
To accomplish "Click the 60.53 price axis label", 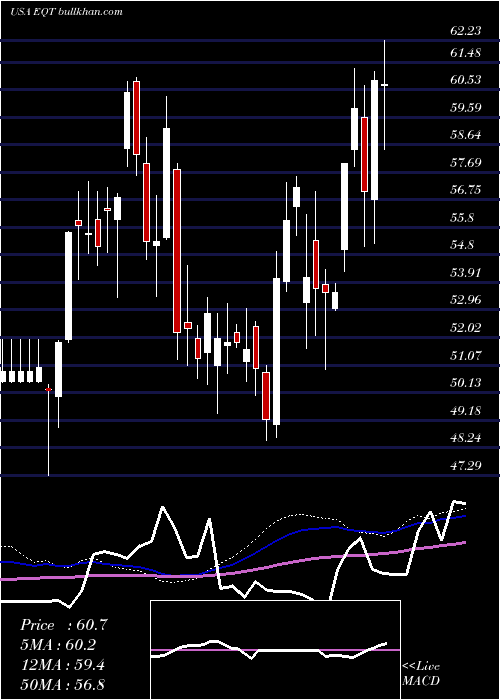I will pyautogui.click(x=466, y=80).
